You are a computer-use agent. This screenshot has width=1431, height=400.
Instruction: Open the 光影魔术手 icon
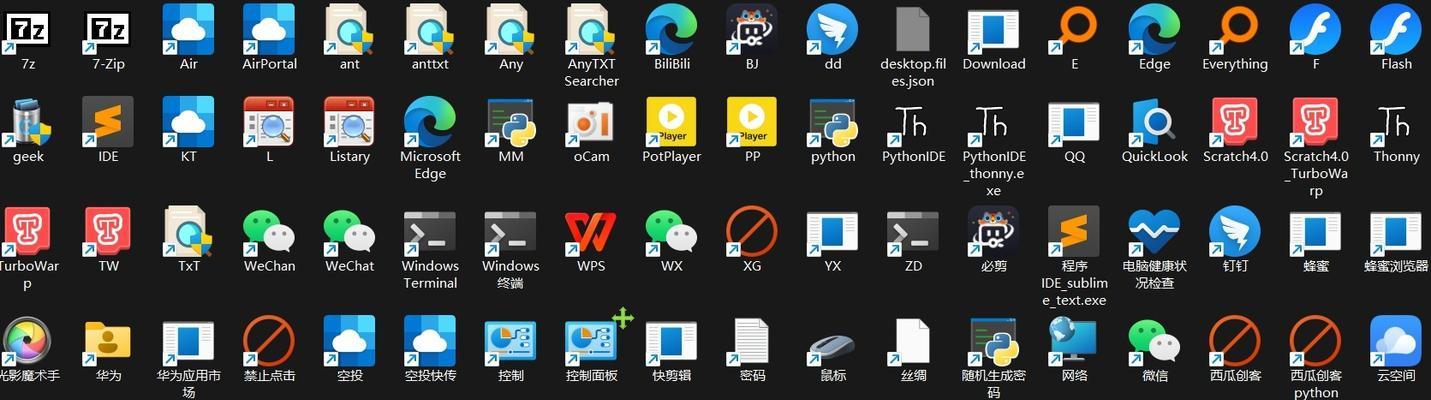coord(28,342)
